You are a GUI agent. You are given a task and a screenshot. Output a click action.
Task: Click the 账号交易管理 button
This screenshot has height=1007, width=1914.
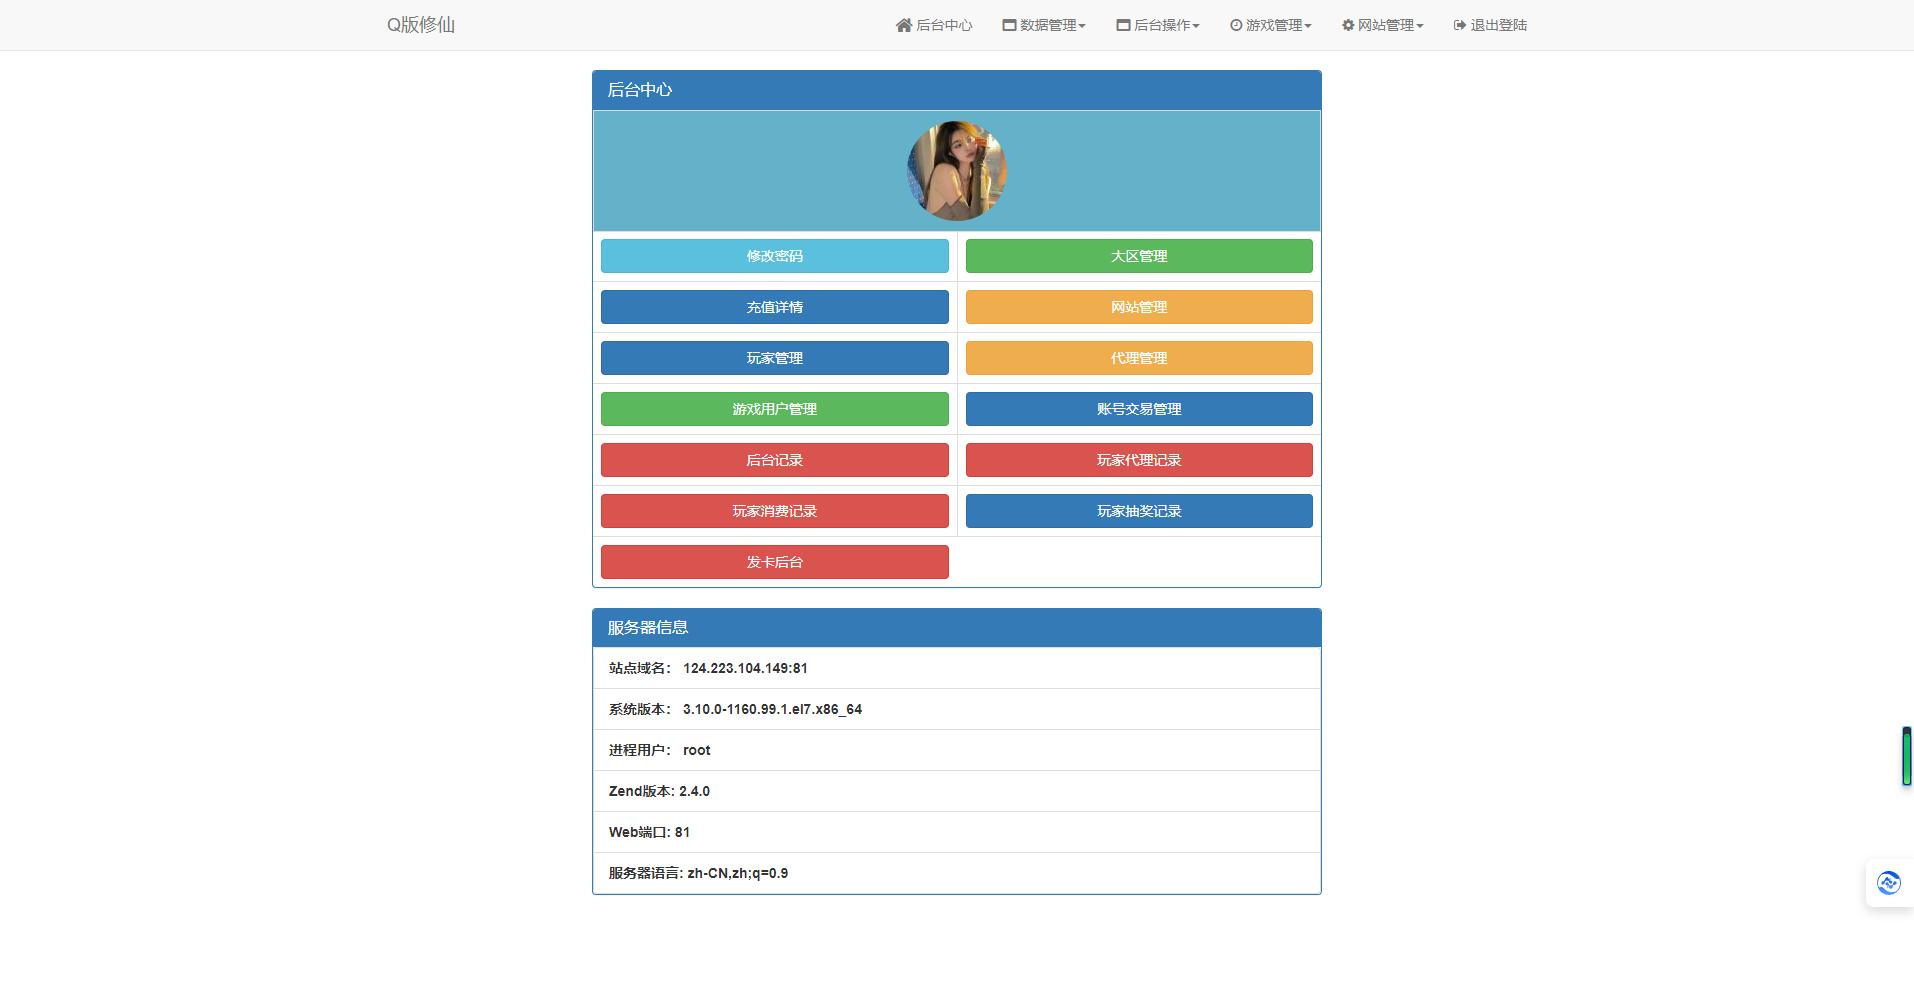pos(1139,409)
